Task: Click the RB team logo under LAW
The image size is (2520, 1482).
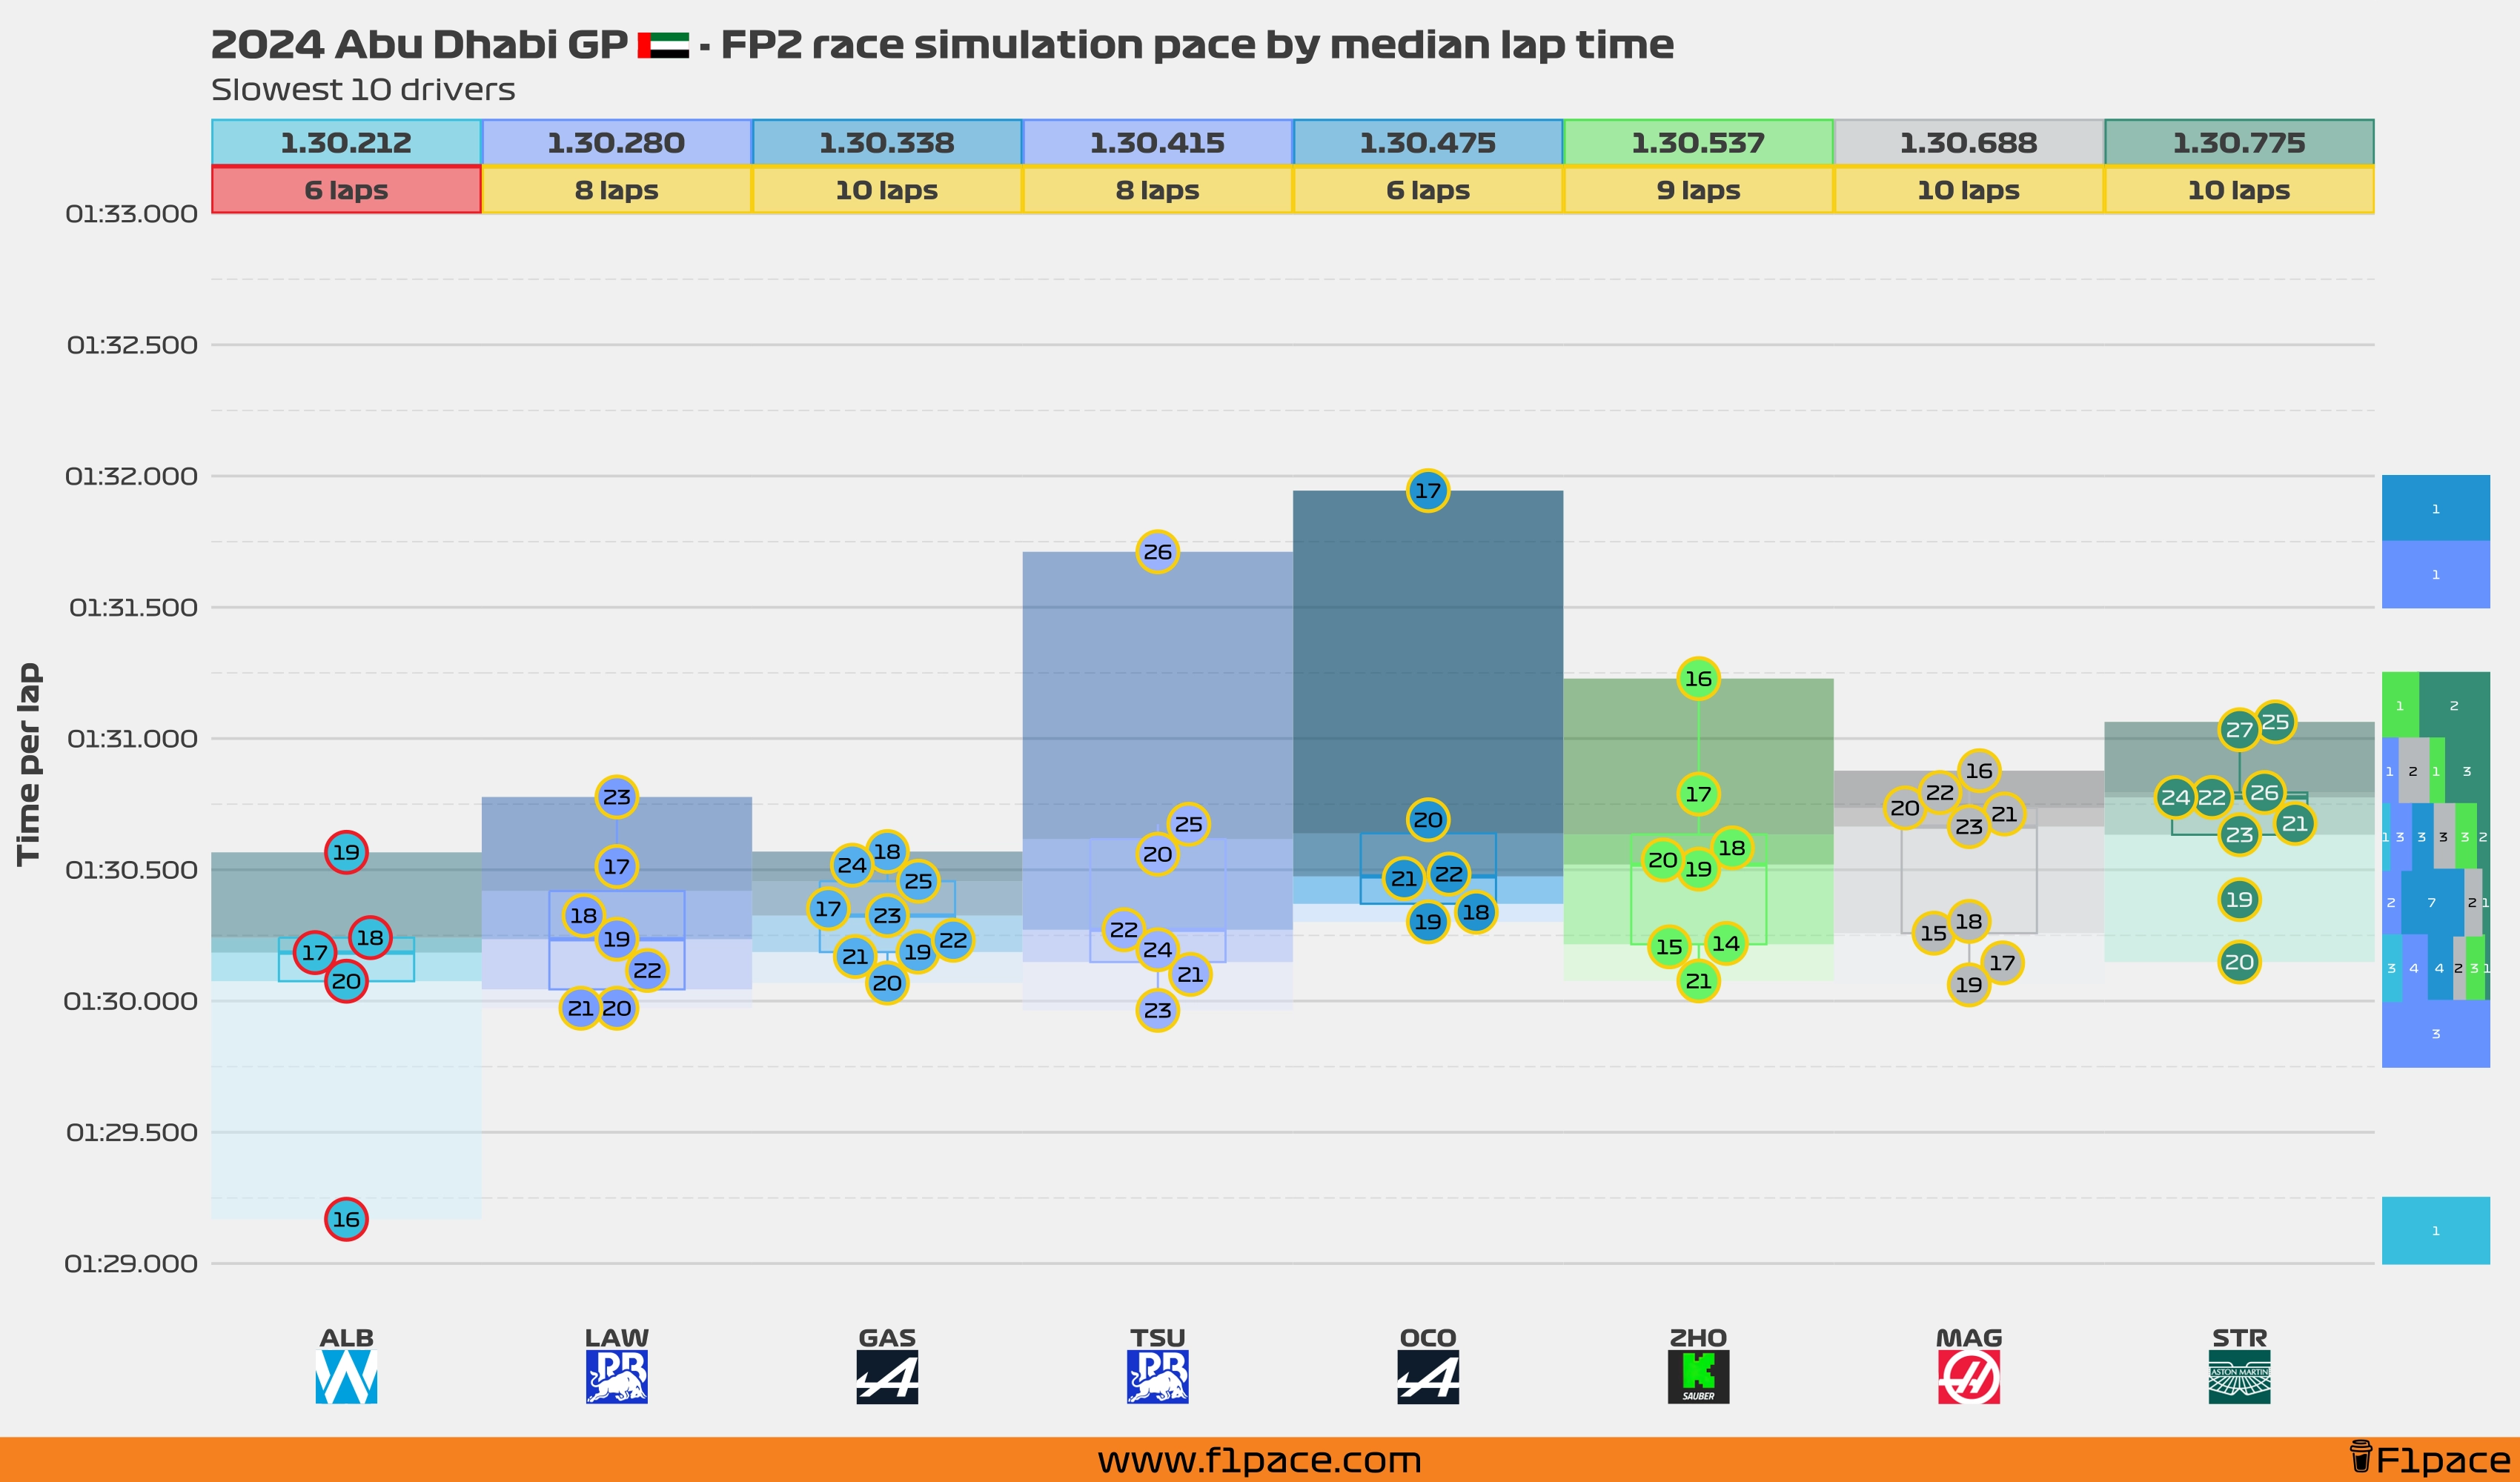Action: point(617,1377)
